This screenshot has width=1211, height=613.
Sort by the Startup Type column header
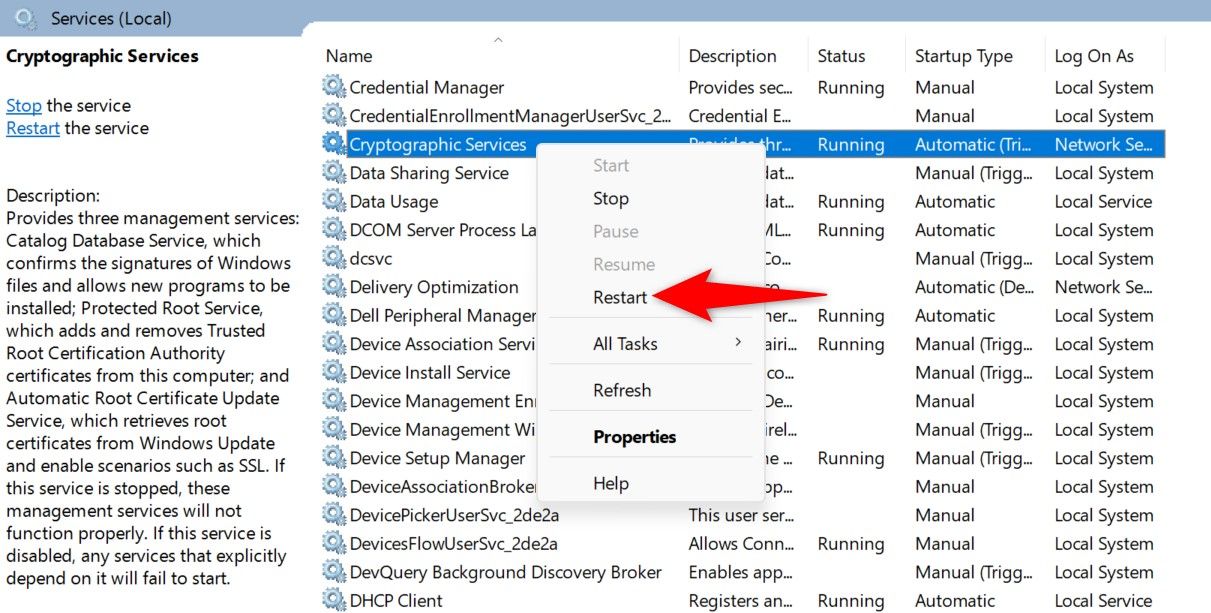[964, 56]
